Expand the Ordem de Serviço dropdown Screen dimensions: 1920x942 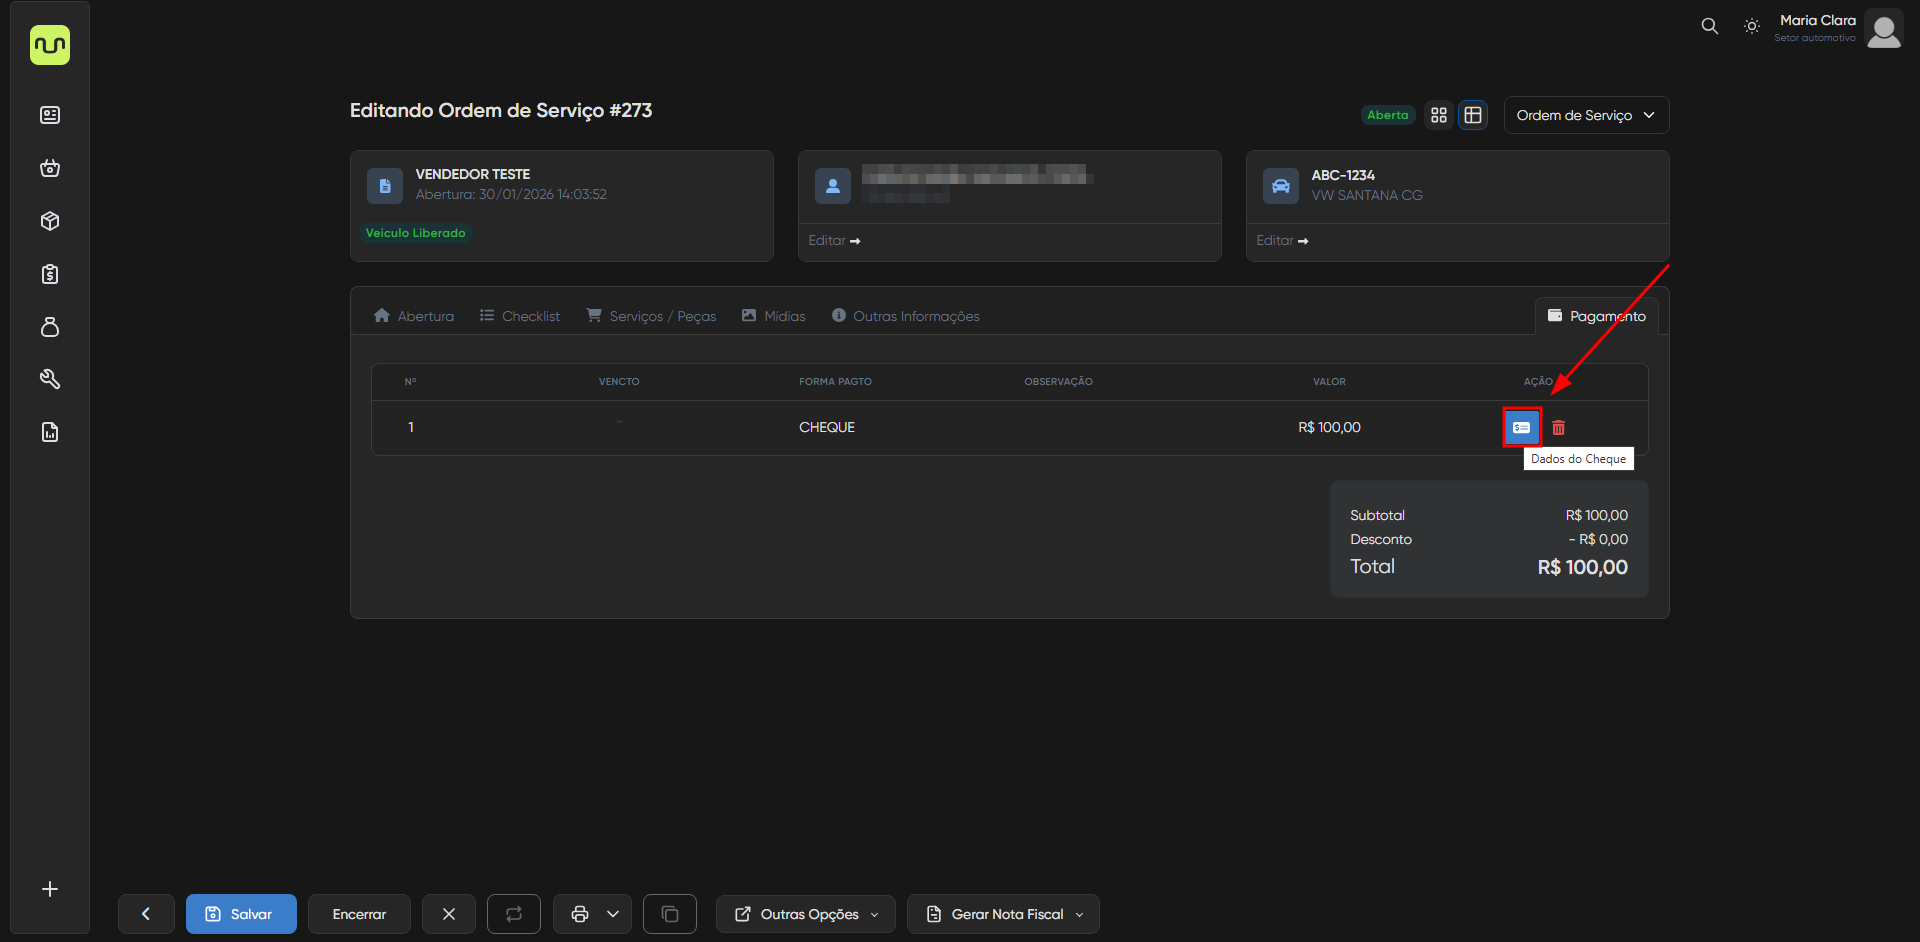point(1585,115)
